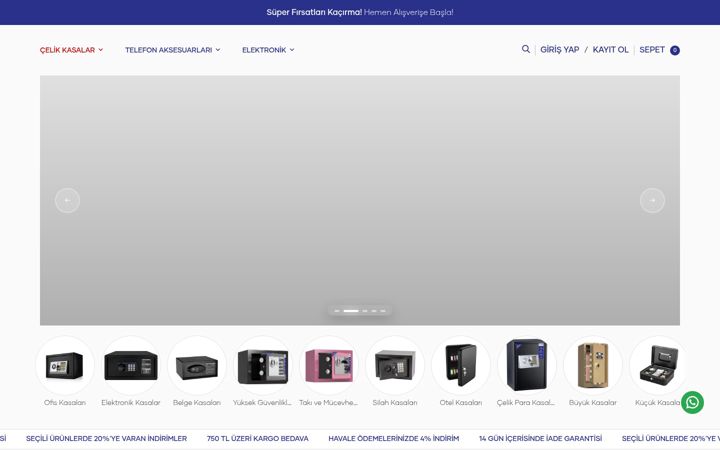Click Süper Fırsatları Kaçırma banner text

pos(314,12)
